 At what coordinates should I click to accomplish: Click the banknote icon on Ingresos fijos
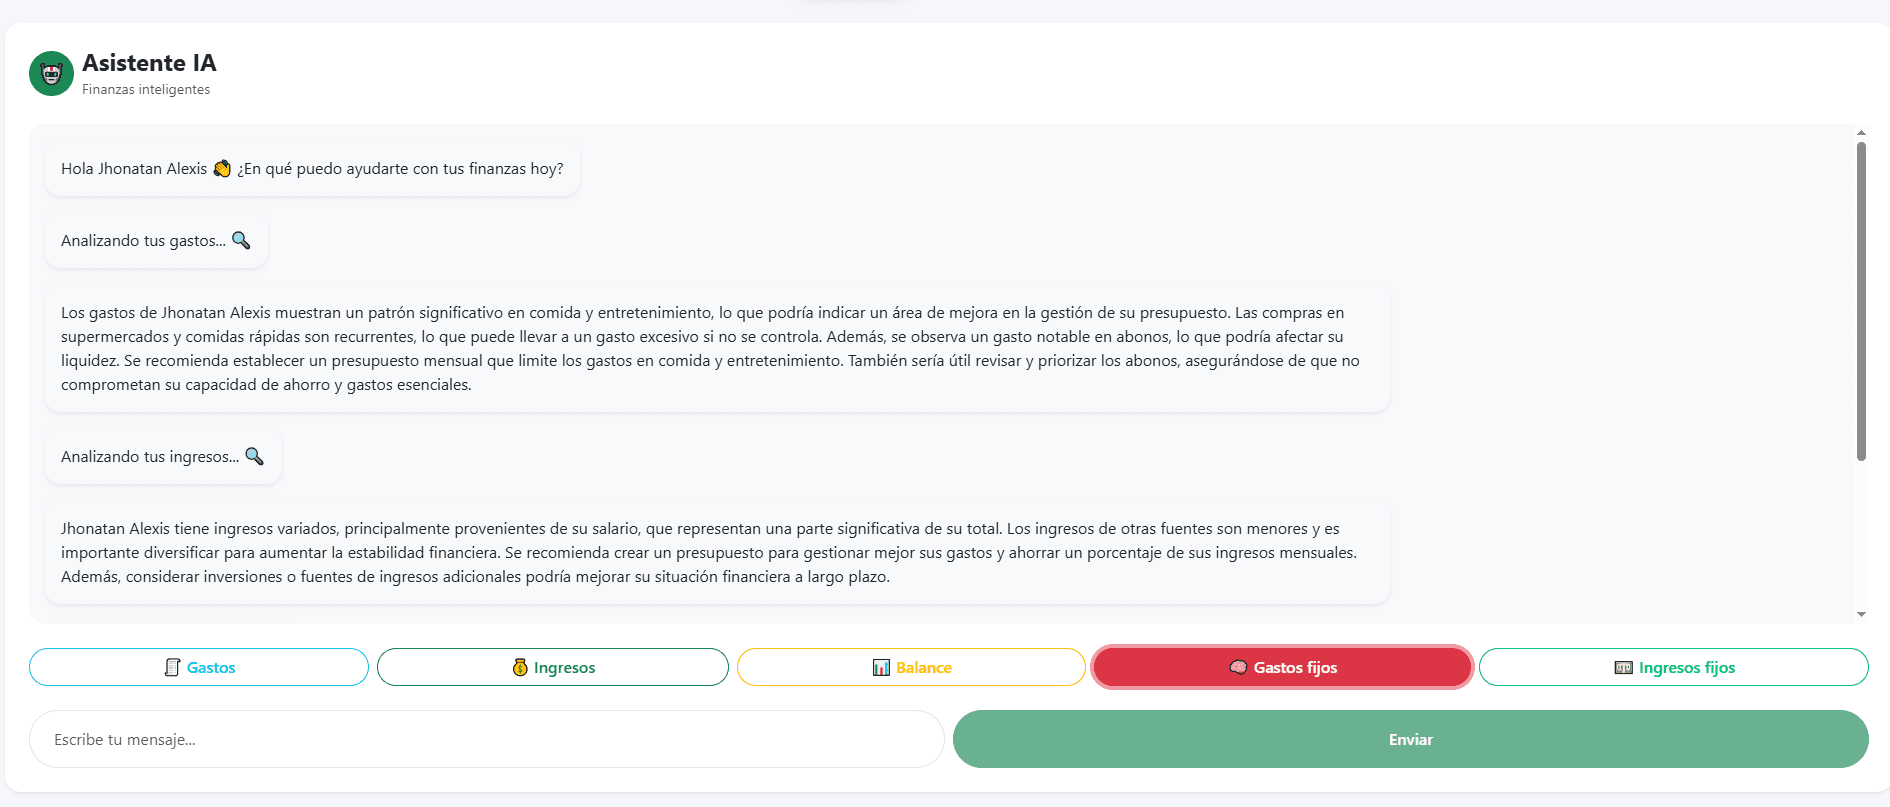click(1624, 667)
